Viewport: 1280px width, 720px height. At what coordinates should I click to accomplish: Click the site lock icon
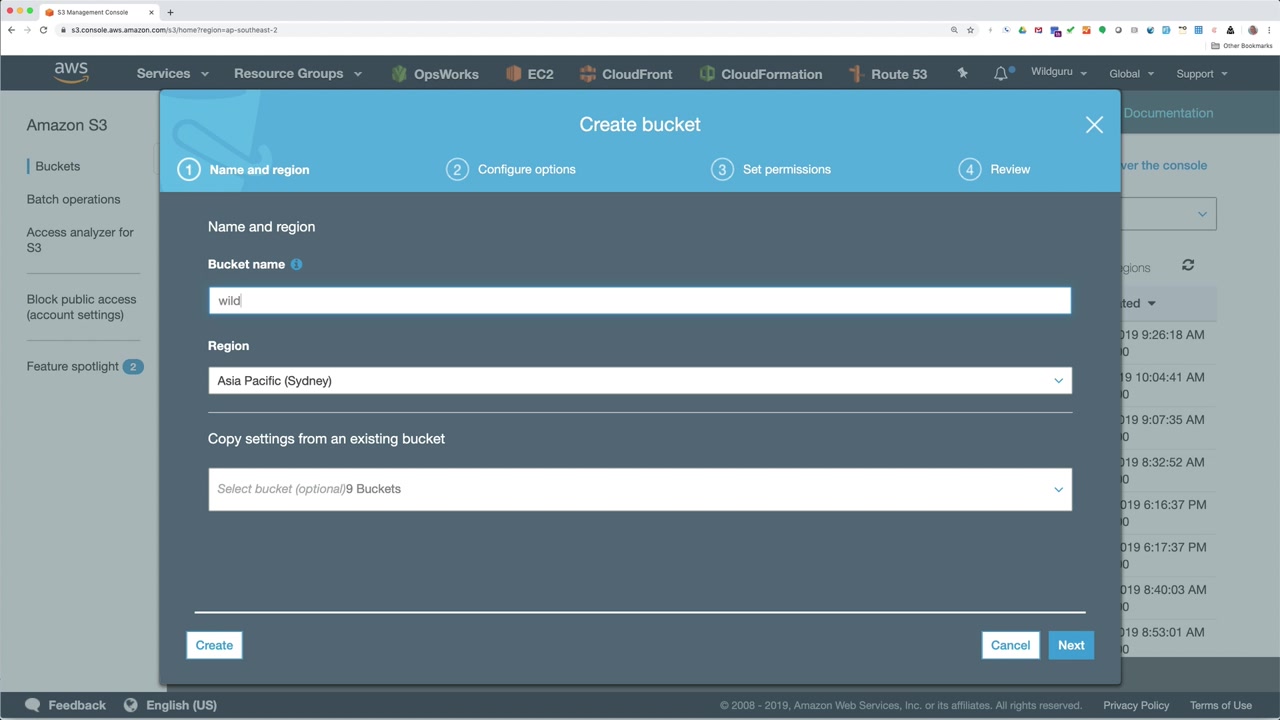[63, 30]
